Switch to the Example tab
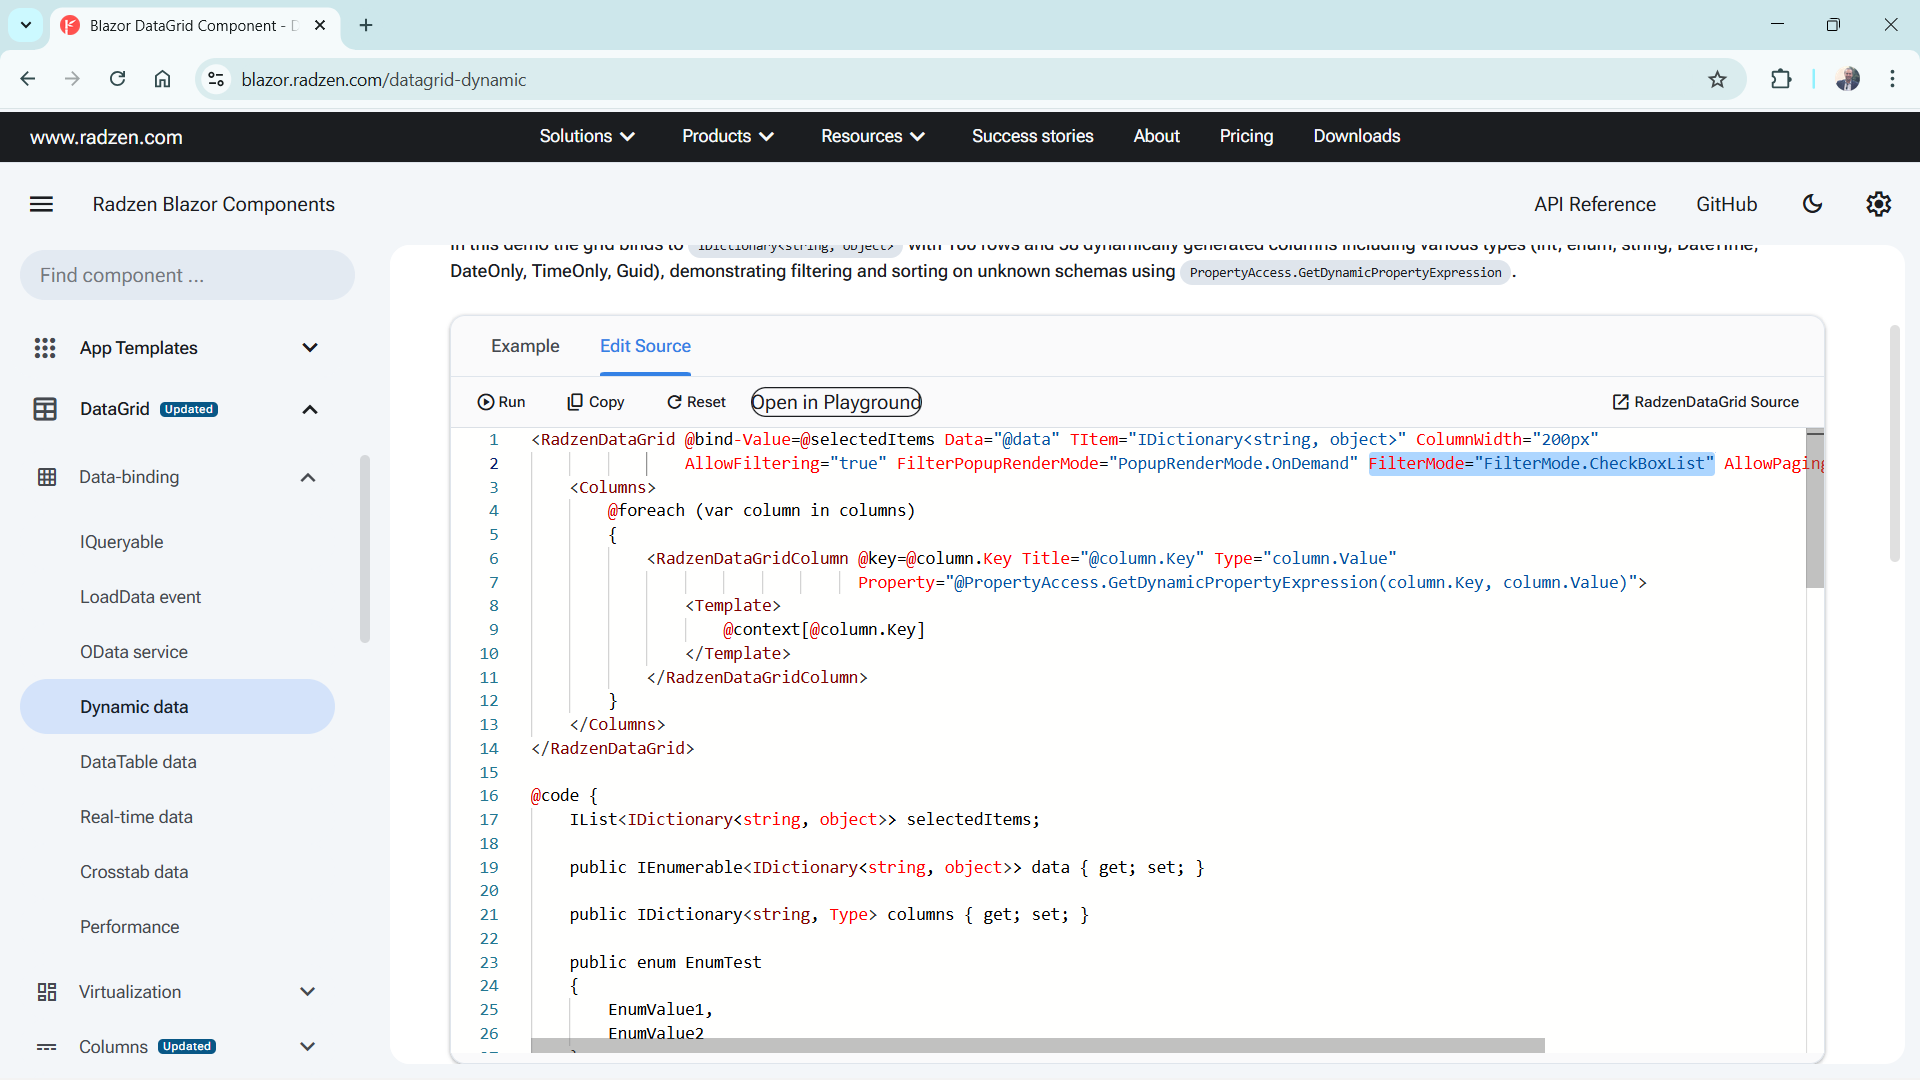The width and height of the screenshot is (1920, 1080). [525, 346]
